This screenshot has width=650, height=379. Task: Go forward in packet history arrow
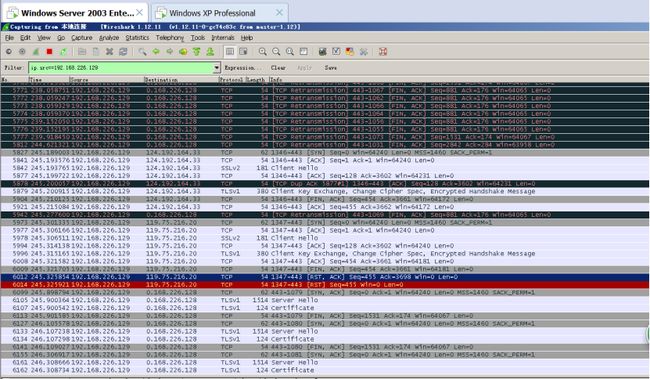(x=170, y=52)
